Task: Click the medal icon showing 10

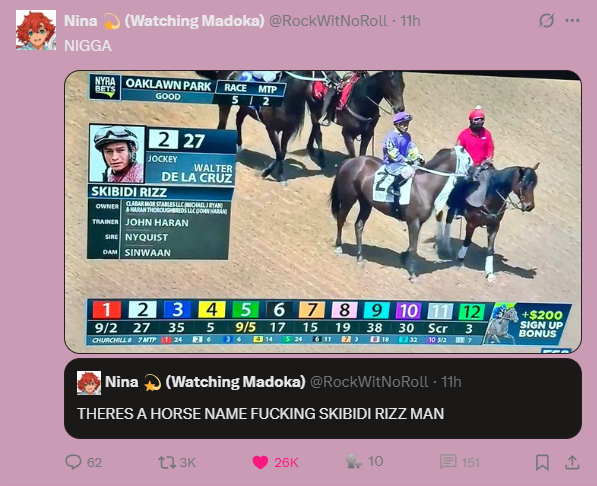Action: tap(353, 461)
